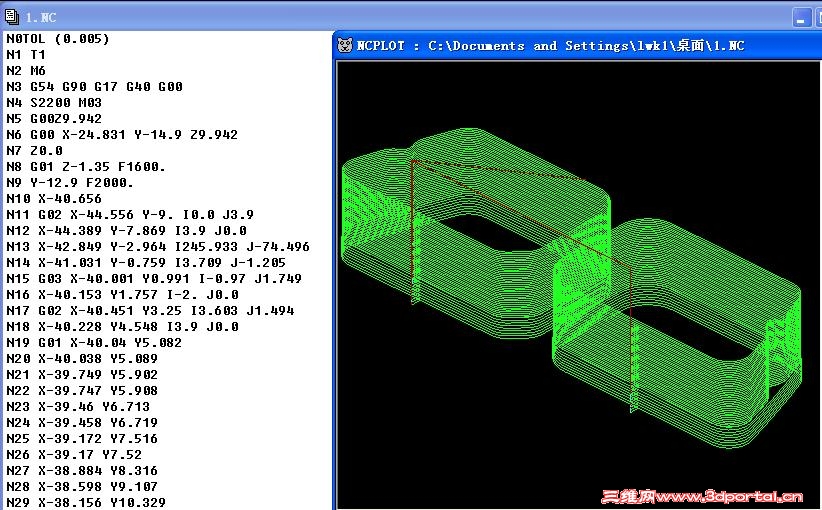Select line N17 G02 X-40.451 Y3.25
This screenshot has width=822, height=510.
(150, 311)
